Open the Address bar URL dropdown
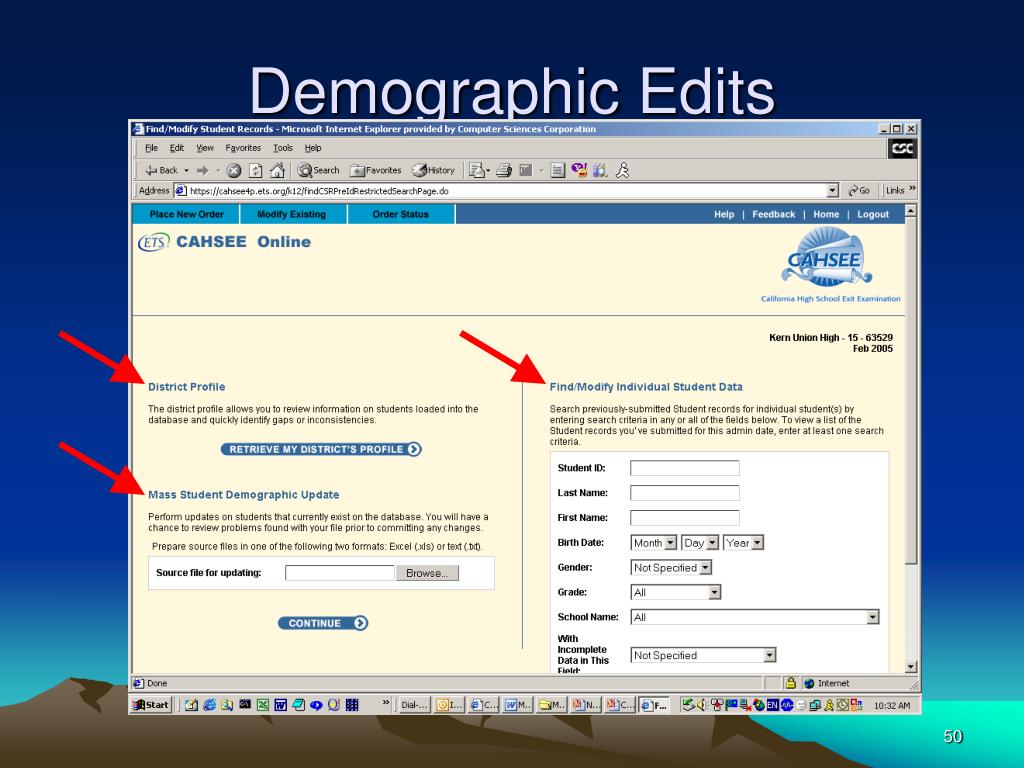 point(832,191)
